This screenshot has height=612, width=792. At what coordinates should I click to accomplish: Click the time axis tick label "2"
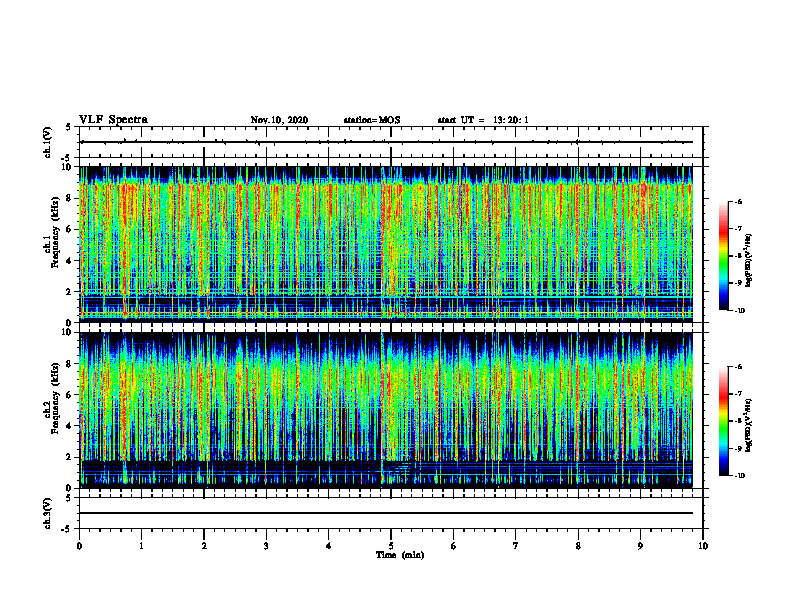tap(204, 546)
